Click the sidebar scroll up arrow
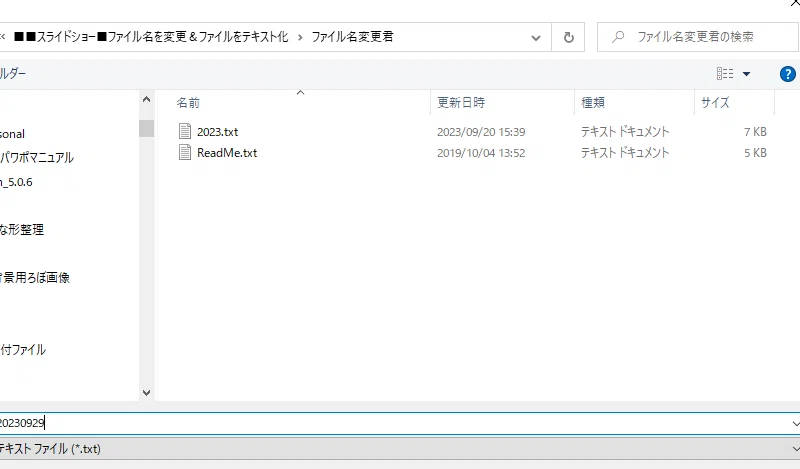800x469 pixels. click(146, 100)
